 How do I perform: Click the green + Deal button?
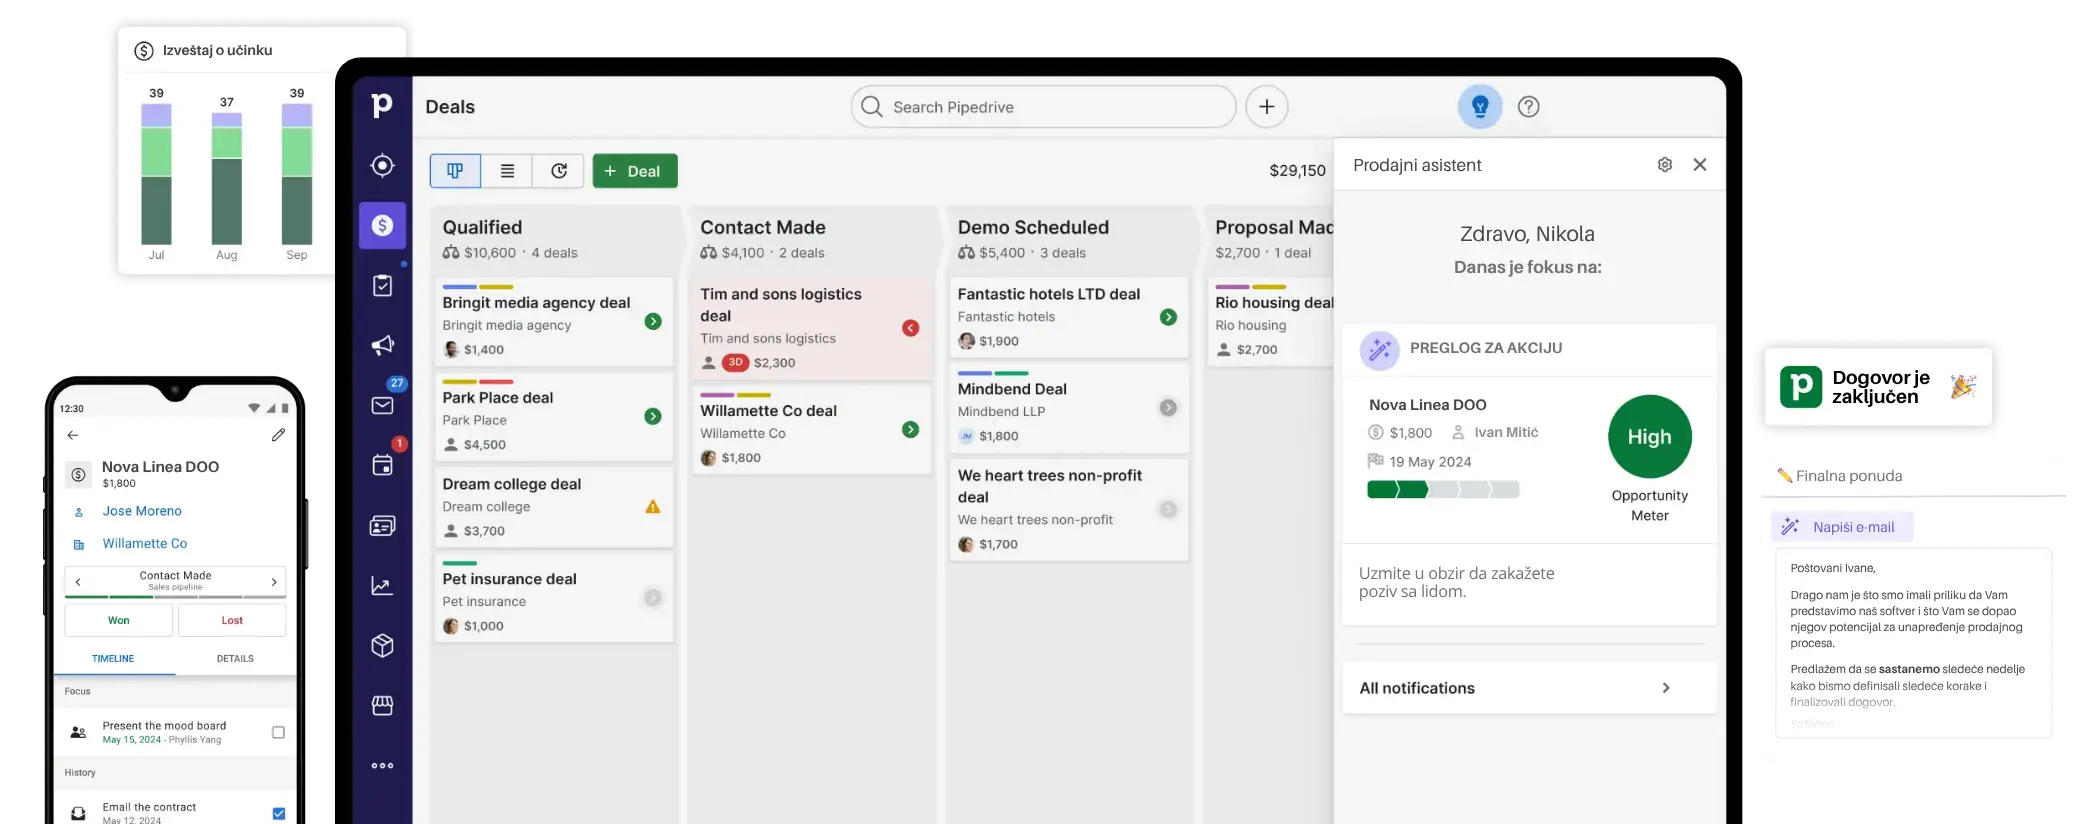click(634, 171)
